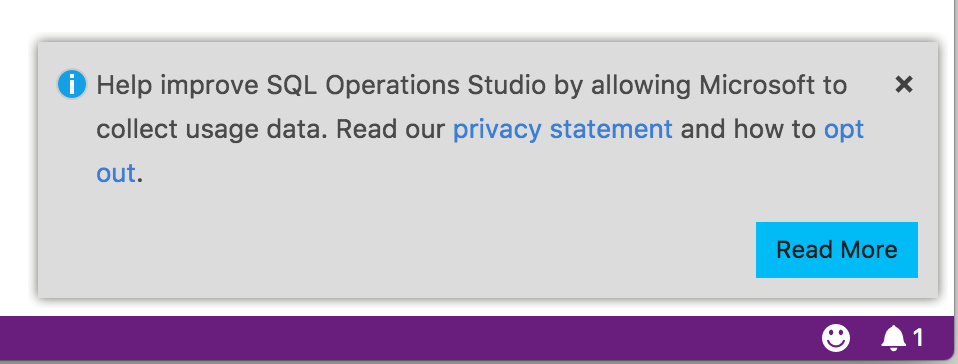This screenshot has height=364, width=958.
Task: Click the notification count 1 beside bell
Action: (x=918, y=338)
